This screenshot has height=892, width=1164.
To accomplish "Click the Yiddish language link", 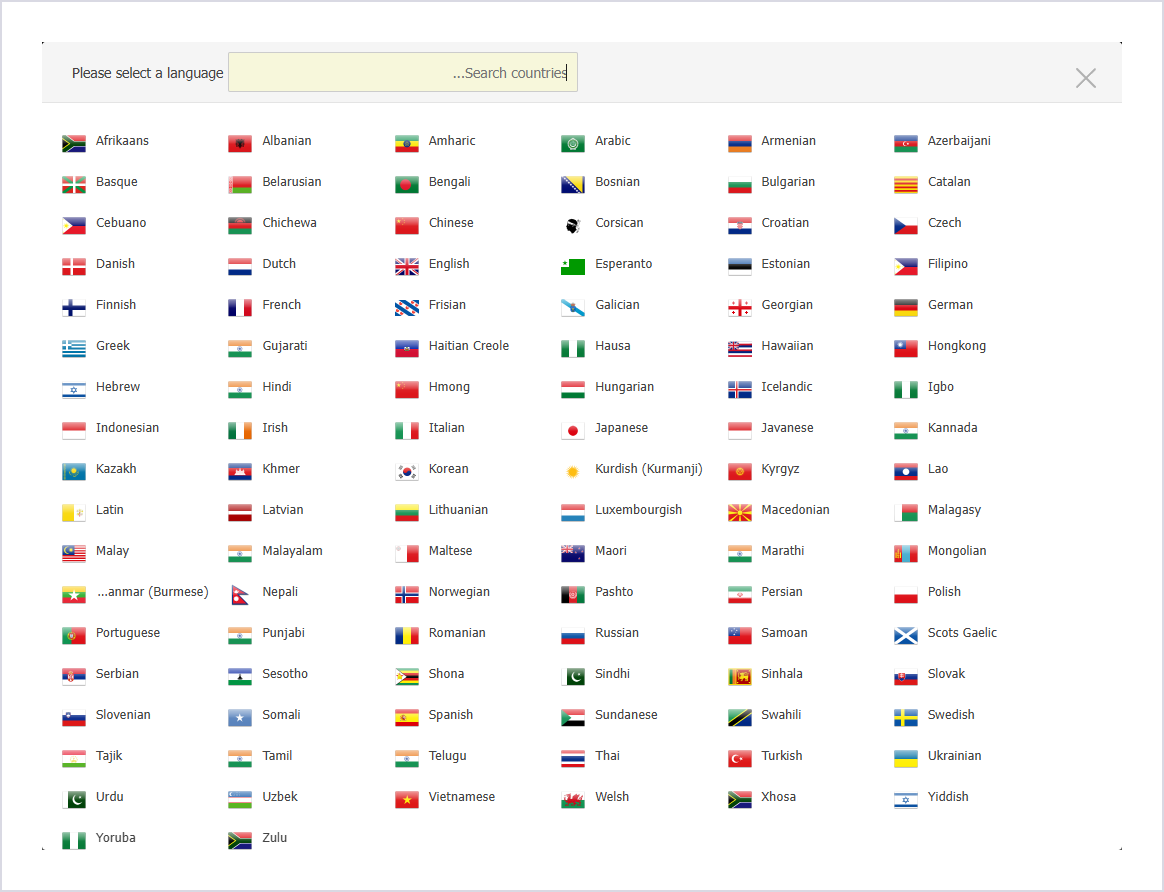I will 948,796.
